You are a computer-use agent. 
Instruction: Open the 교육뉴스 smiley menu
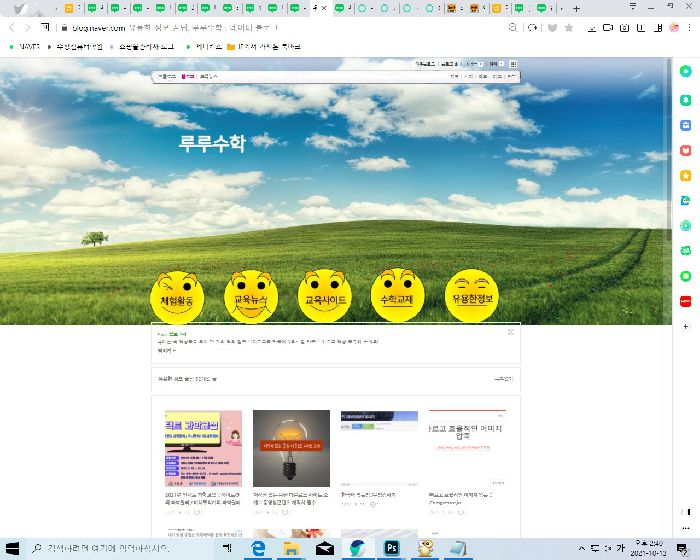(x=250, y=296)
